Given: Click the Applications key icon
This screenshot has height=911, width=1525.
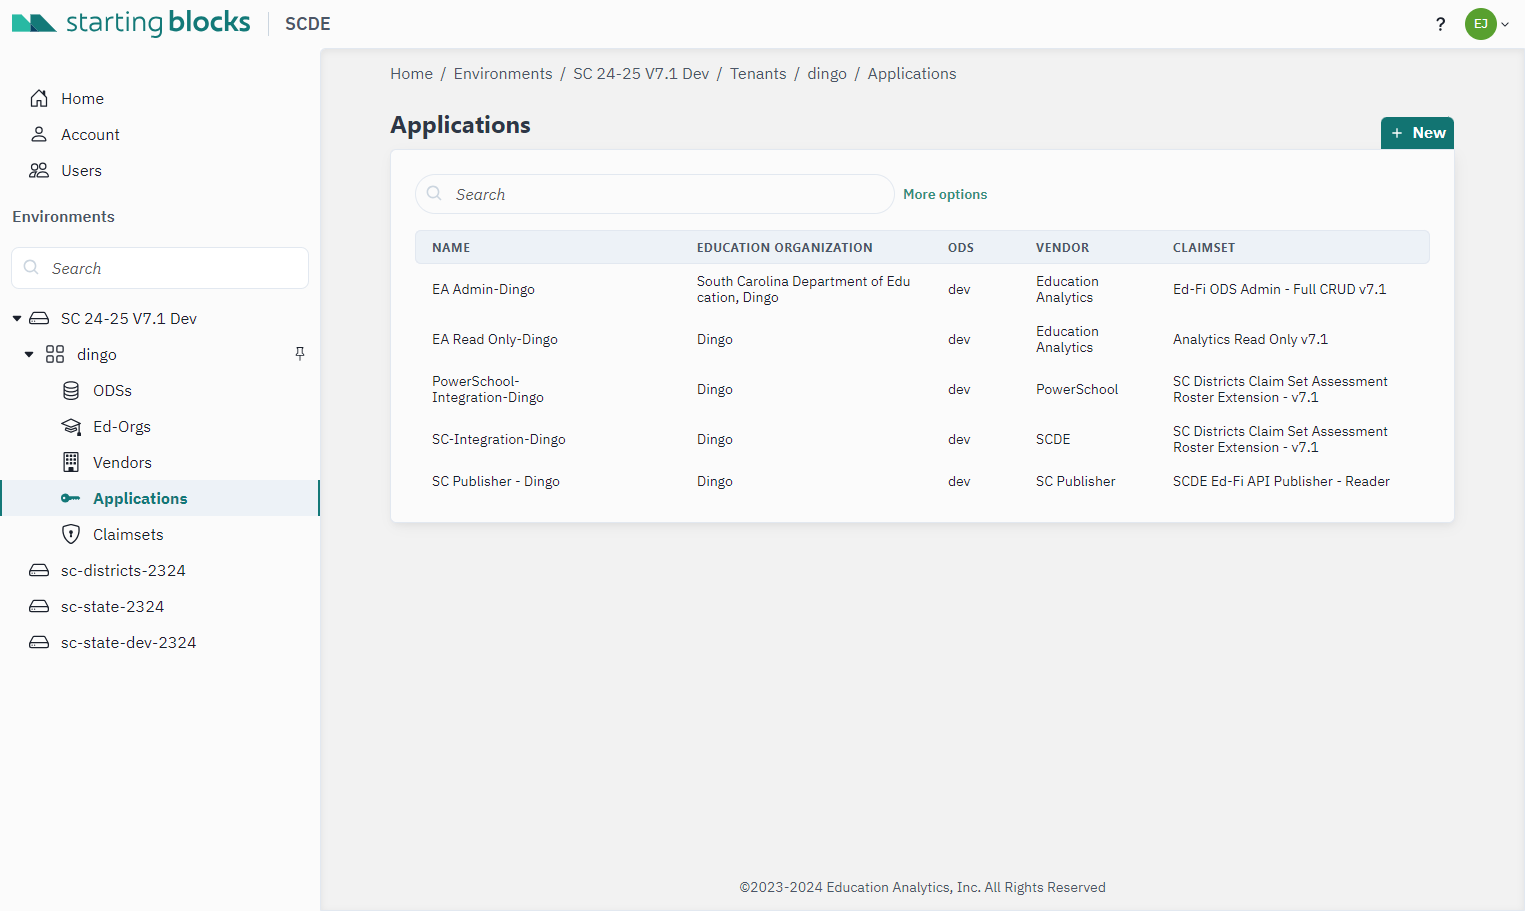Looking at the screenshot, I should click(70, 498).
